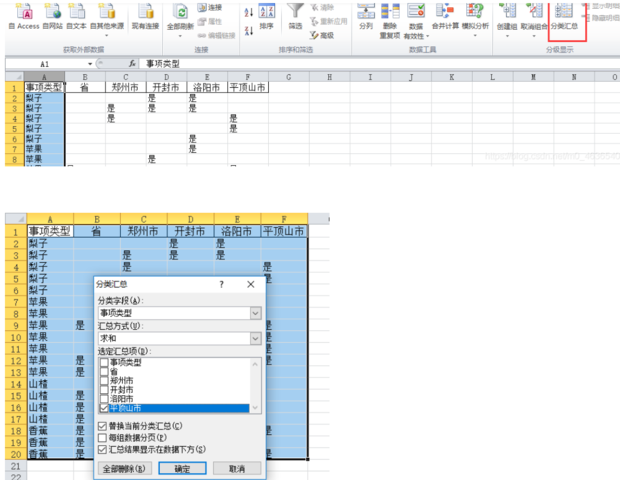Click the 自网站 (From Web) icon
This screenshot has height=480, width=620.
[x=53, y=17]
